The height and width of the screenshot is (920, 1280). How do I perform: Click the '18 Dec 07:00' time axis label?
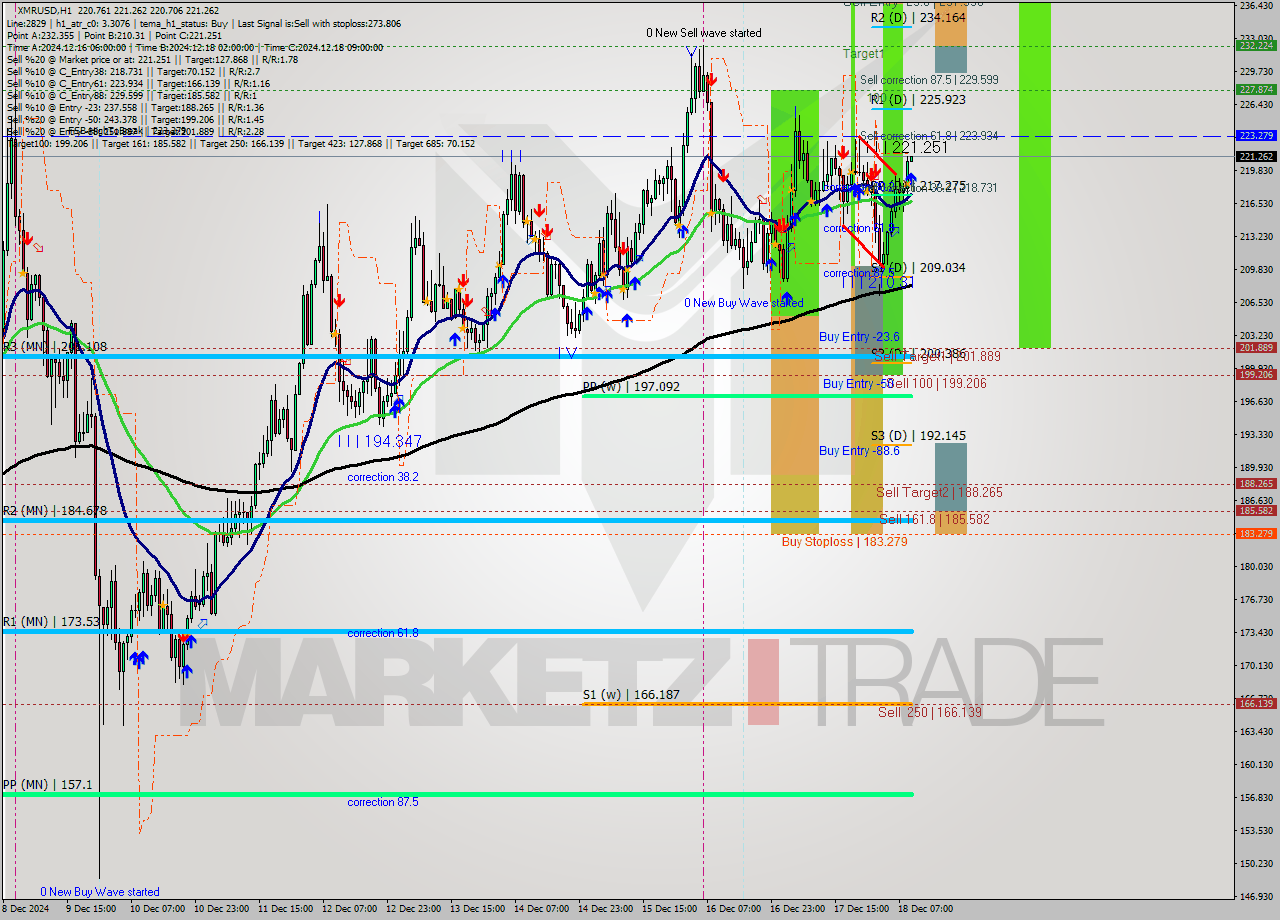tap(925, 909)
